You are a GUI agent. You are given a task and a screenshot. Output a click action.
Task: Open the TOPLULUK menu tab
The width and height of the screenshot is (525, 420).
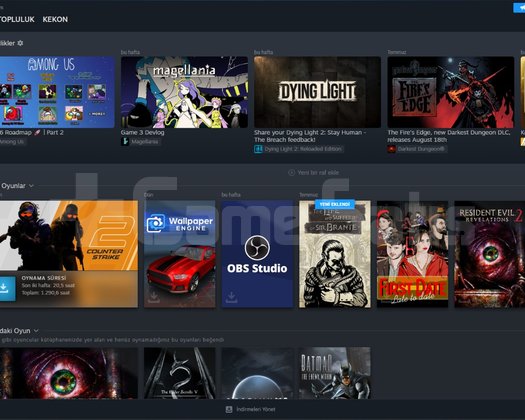[x=17, y=19]
